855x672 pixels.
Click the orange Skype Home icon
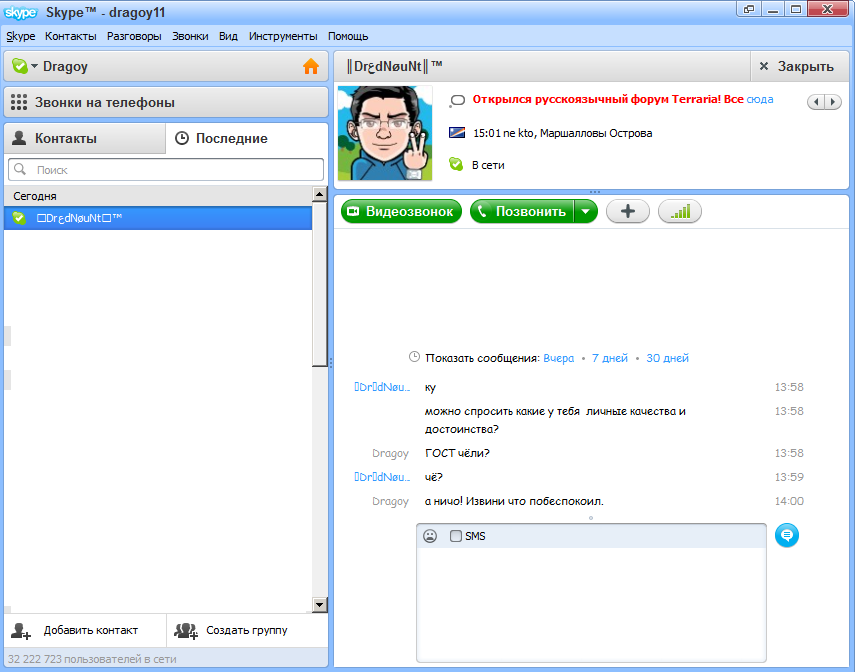(311, 66)
